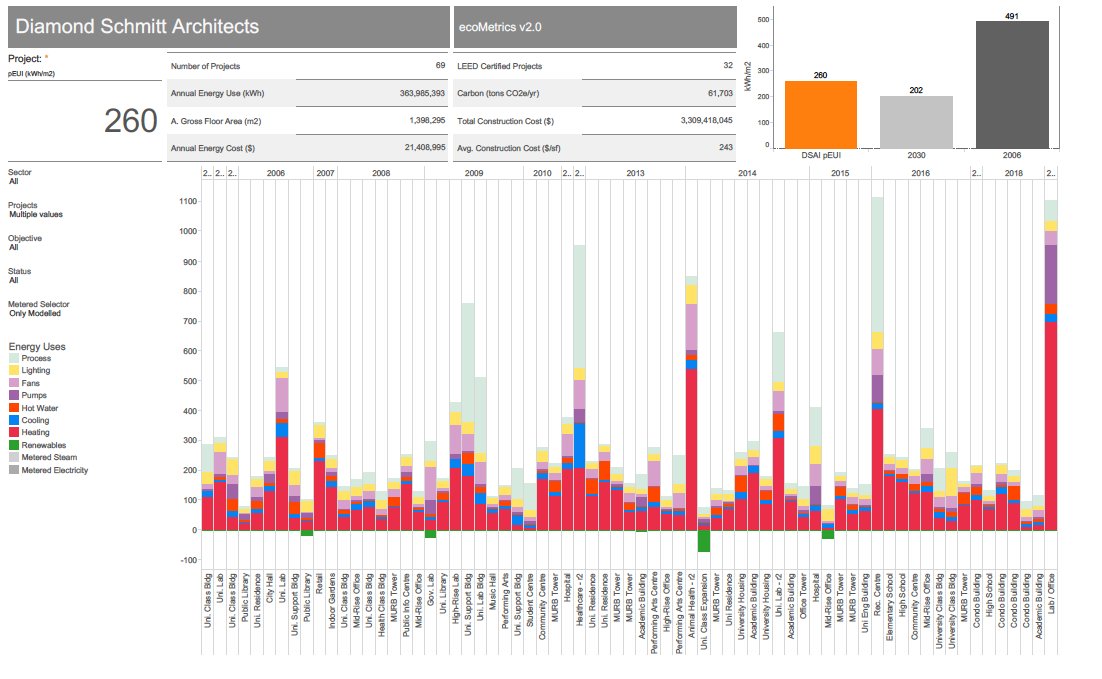
Task: Select the Student Centre axis label
Action: click(x=530, y=601)
